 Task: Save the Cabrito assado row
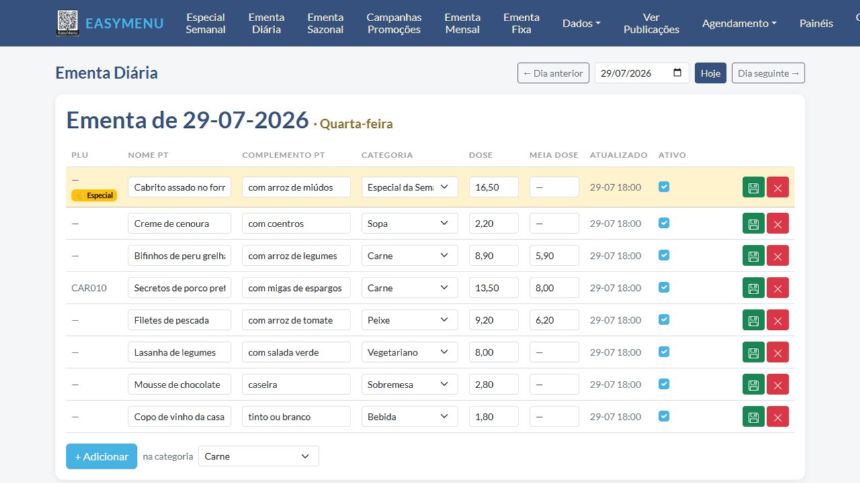point(753,187)
